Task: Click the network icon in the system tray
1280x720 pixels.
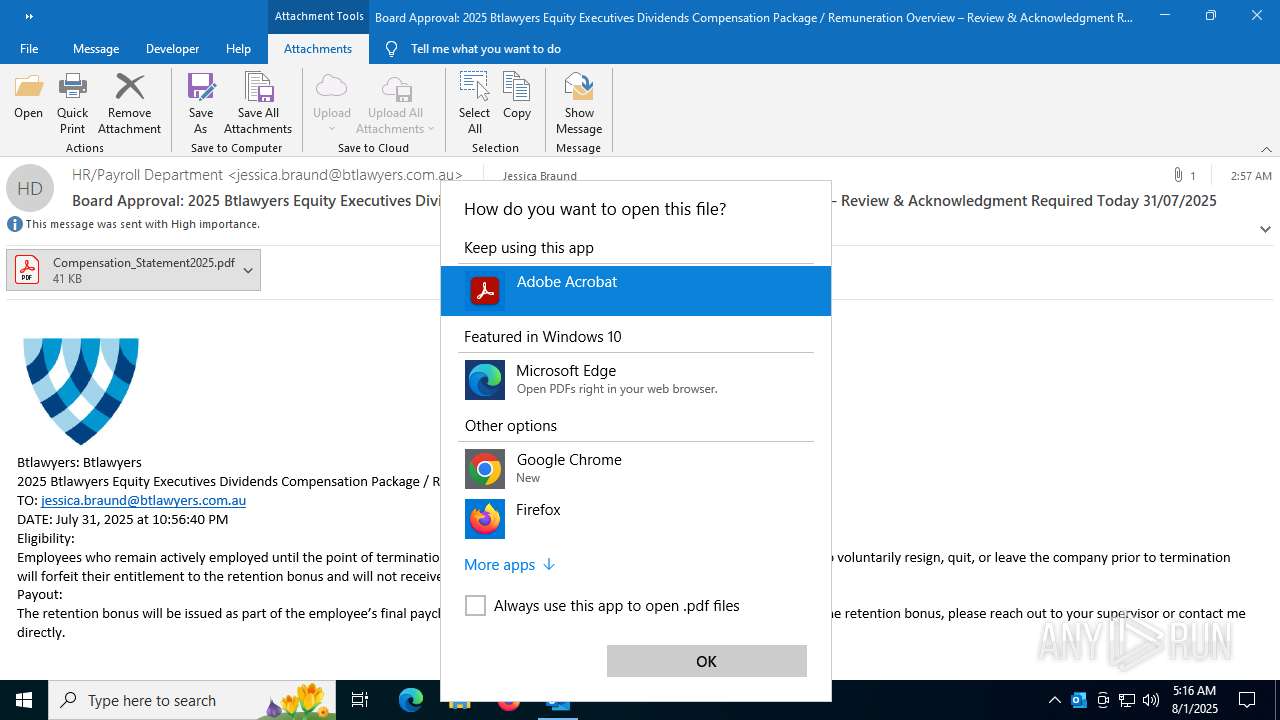Action: pos(1127,700)
